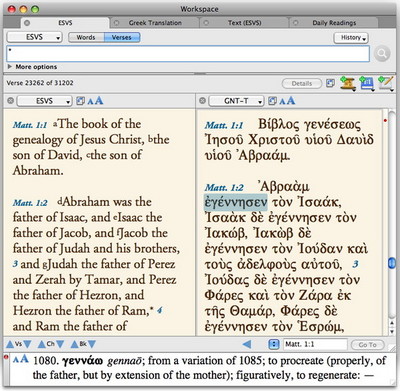Switch to the Greek Translation tab
The height and width of the screenshot is (391, 400).
155,23
